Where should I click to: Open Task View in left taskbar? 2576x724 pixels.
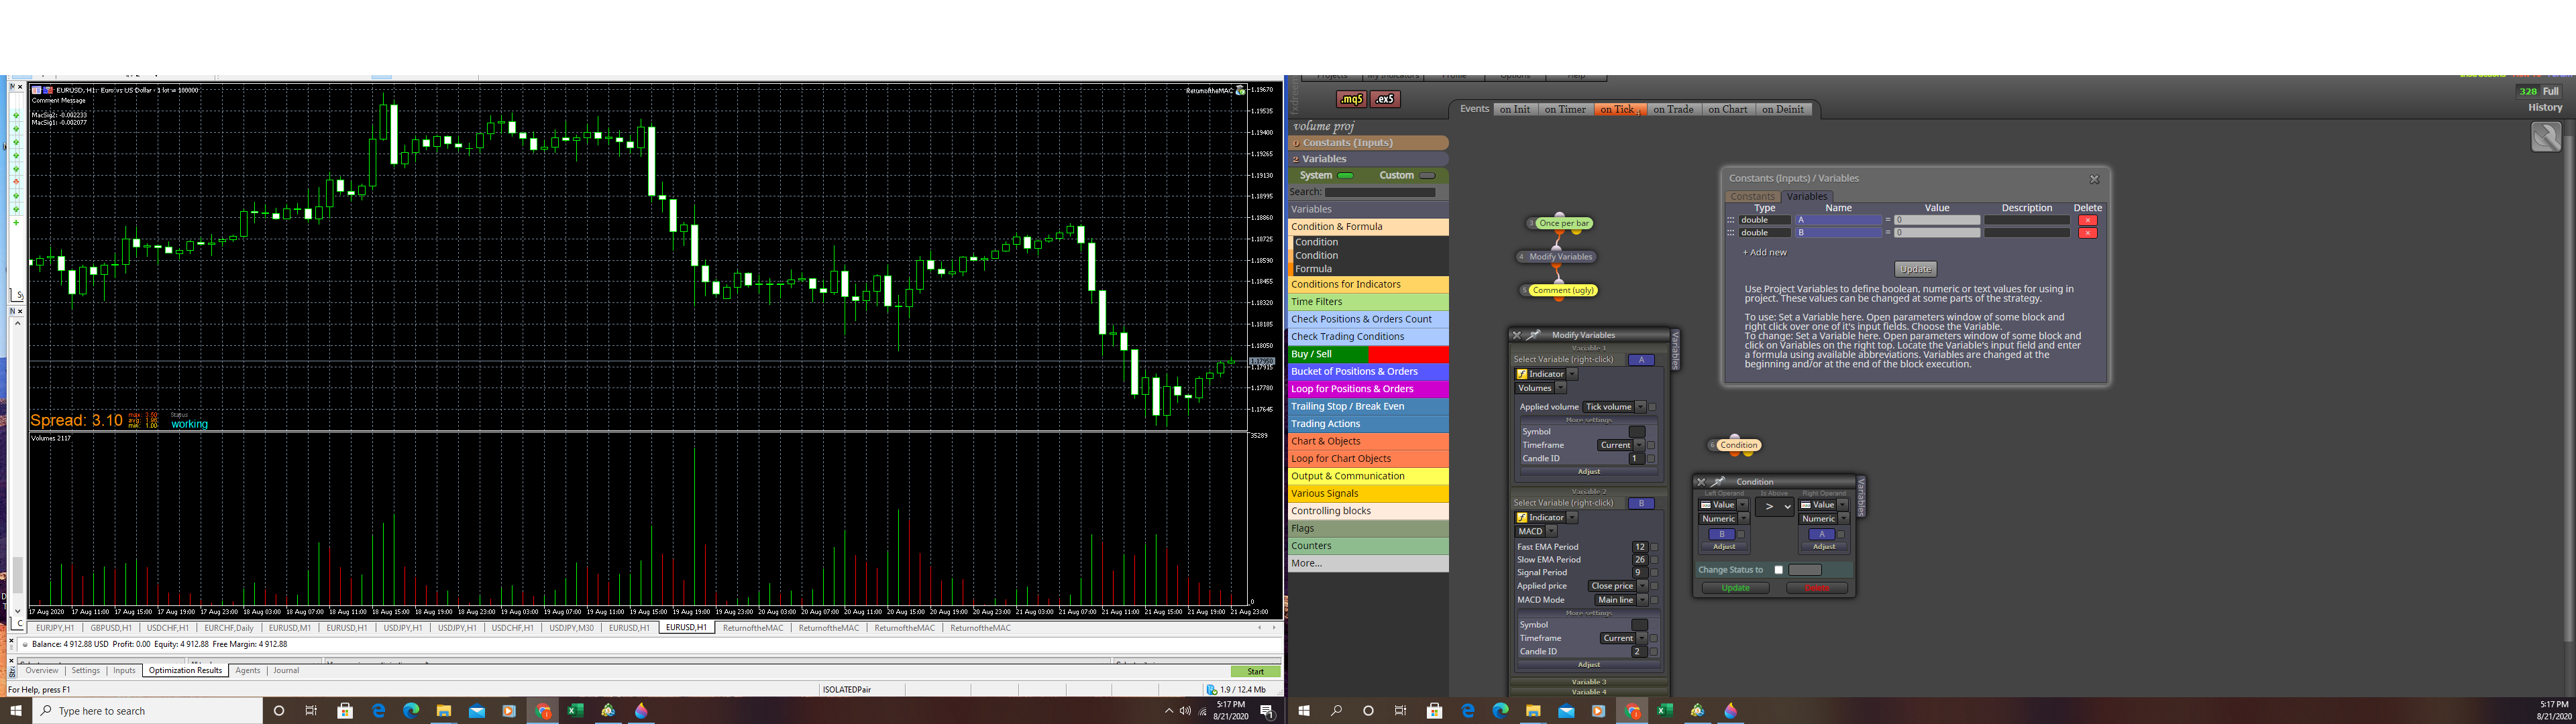coord(311,711)
